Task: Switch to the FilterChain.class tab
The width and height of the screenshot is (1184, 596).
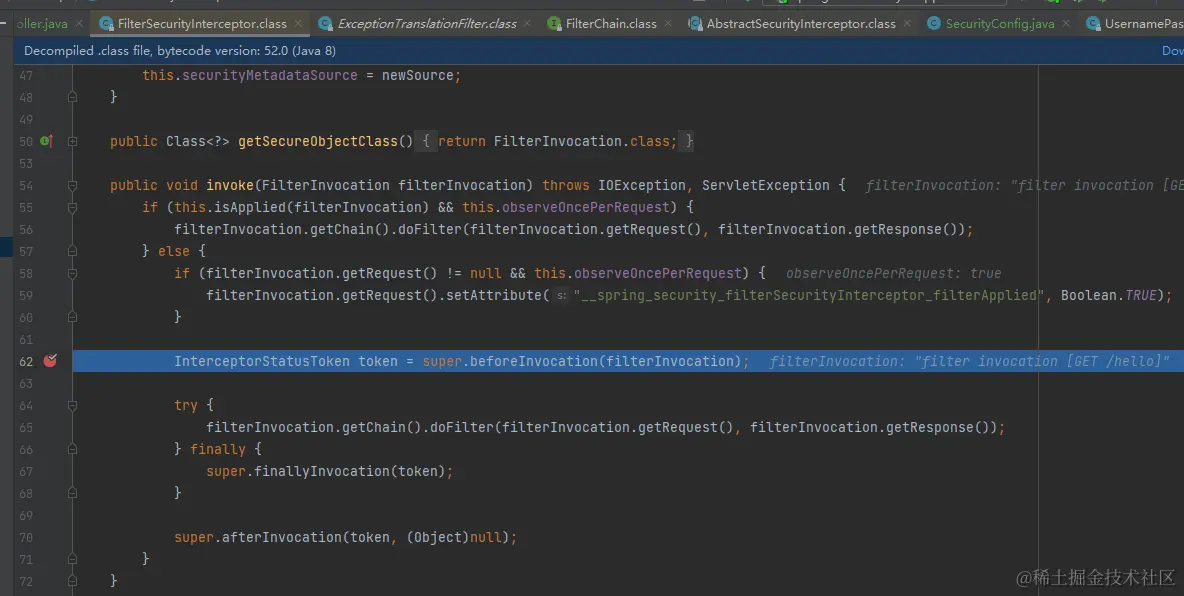Action: pos(611,24)
